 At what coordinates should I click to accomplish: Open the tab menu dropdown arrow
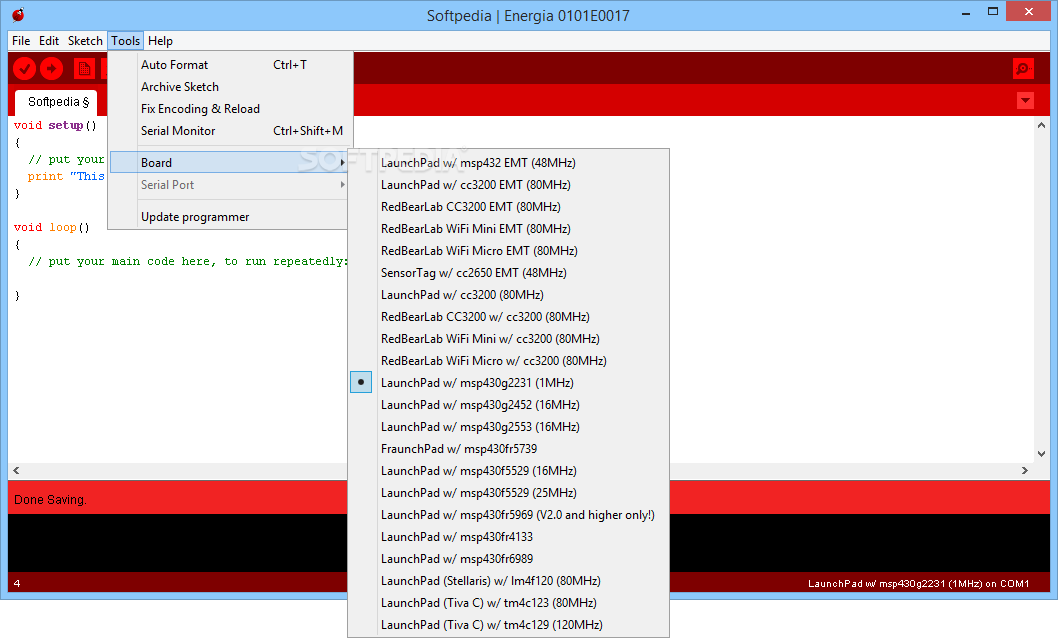[x=1025, y=100]
